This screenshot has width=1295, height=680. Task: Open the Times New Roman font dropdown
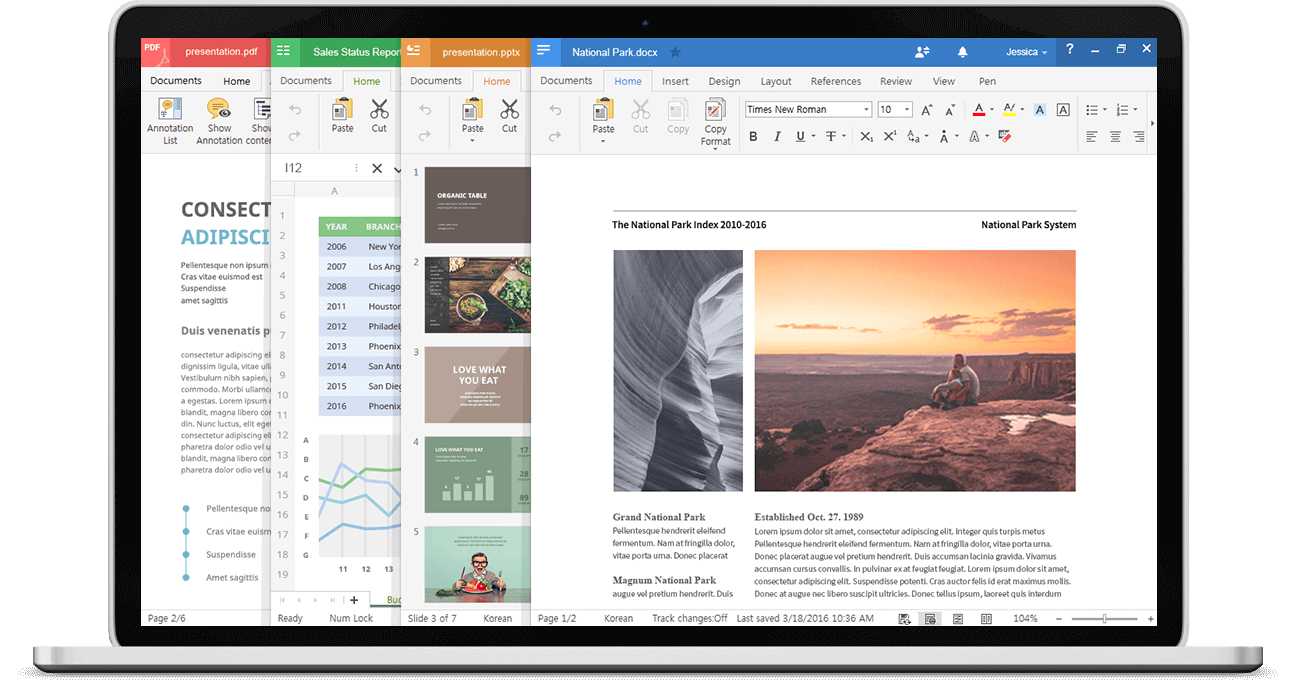tap(866, 110)
